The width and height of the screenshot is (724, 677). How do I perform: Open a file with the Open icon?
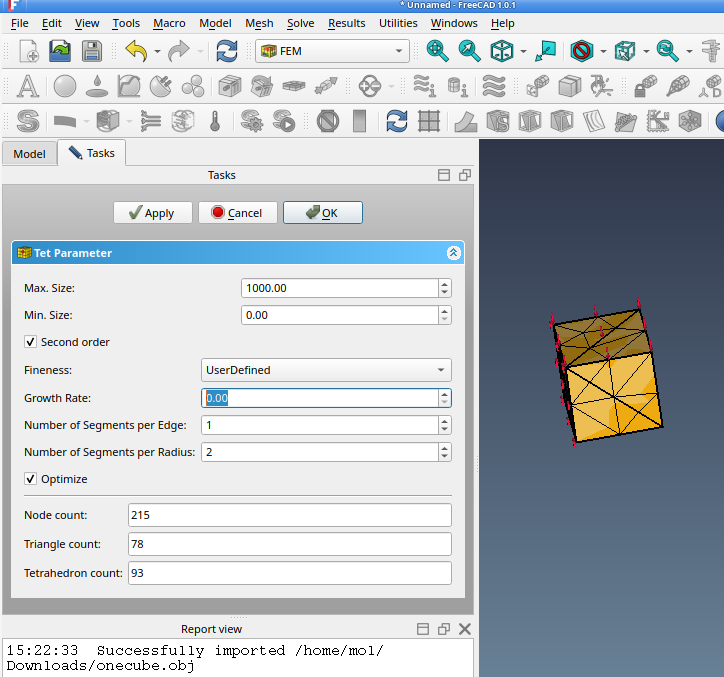(x=60, y=51)
